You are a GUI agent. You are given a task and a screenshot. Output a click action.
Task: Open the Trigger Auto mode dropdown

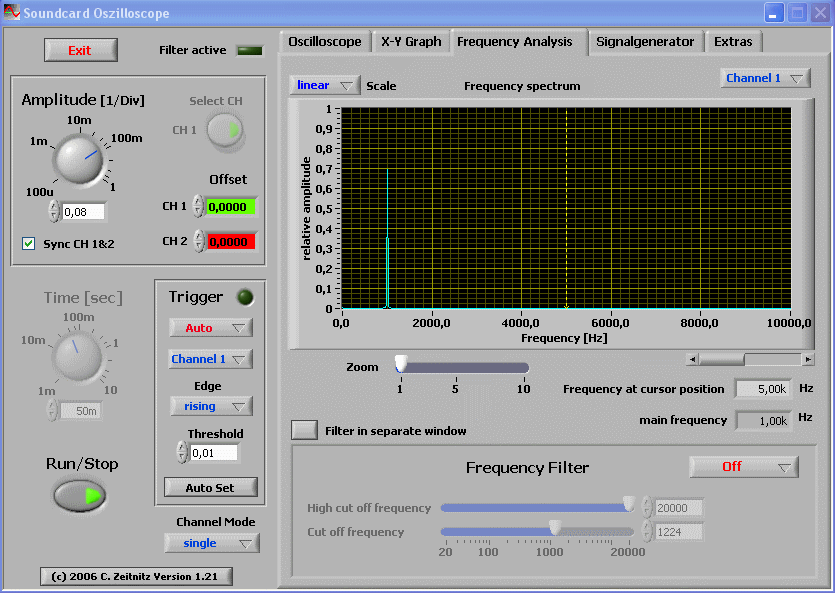coord(211,328)
